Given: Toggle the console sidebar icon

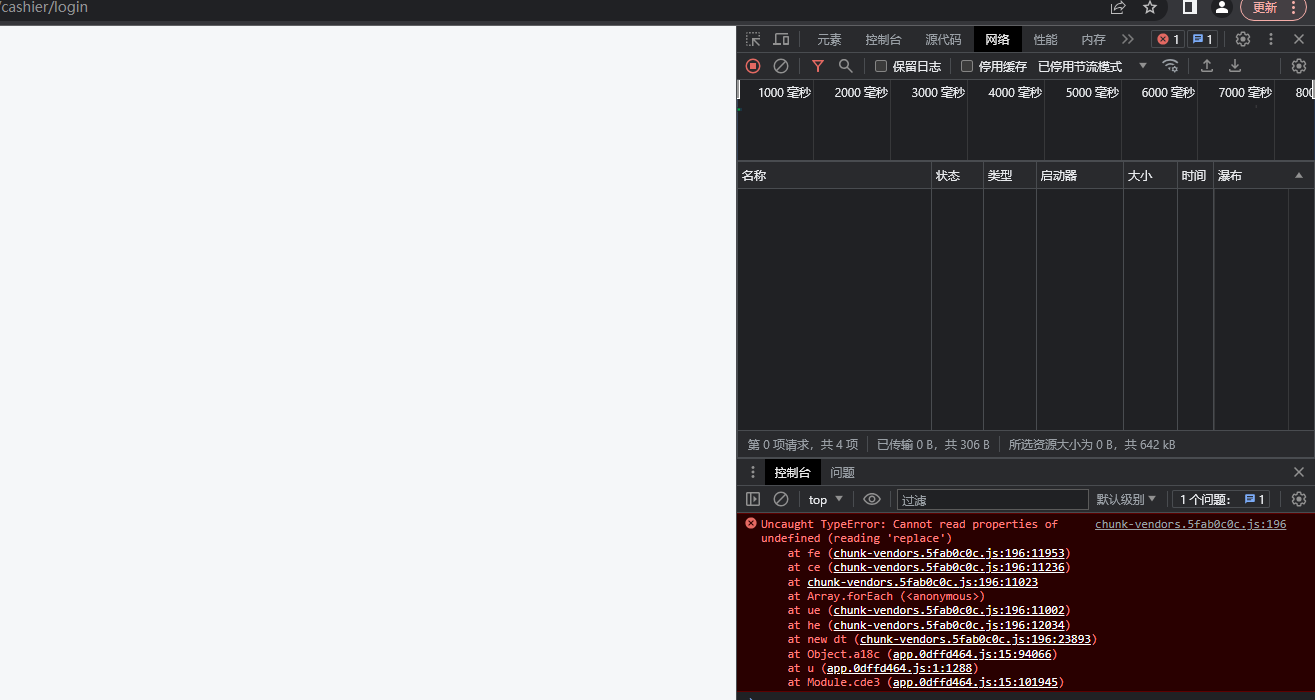Looking at the screenshot, I should pyautogui.click(x=753, y=499).
